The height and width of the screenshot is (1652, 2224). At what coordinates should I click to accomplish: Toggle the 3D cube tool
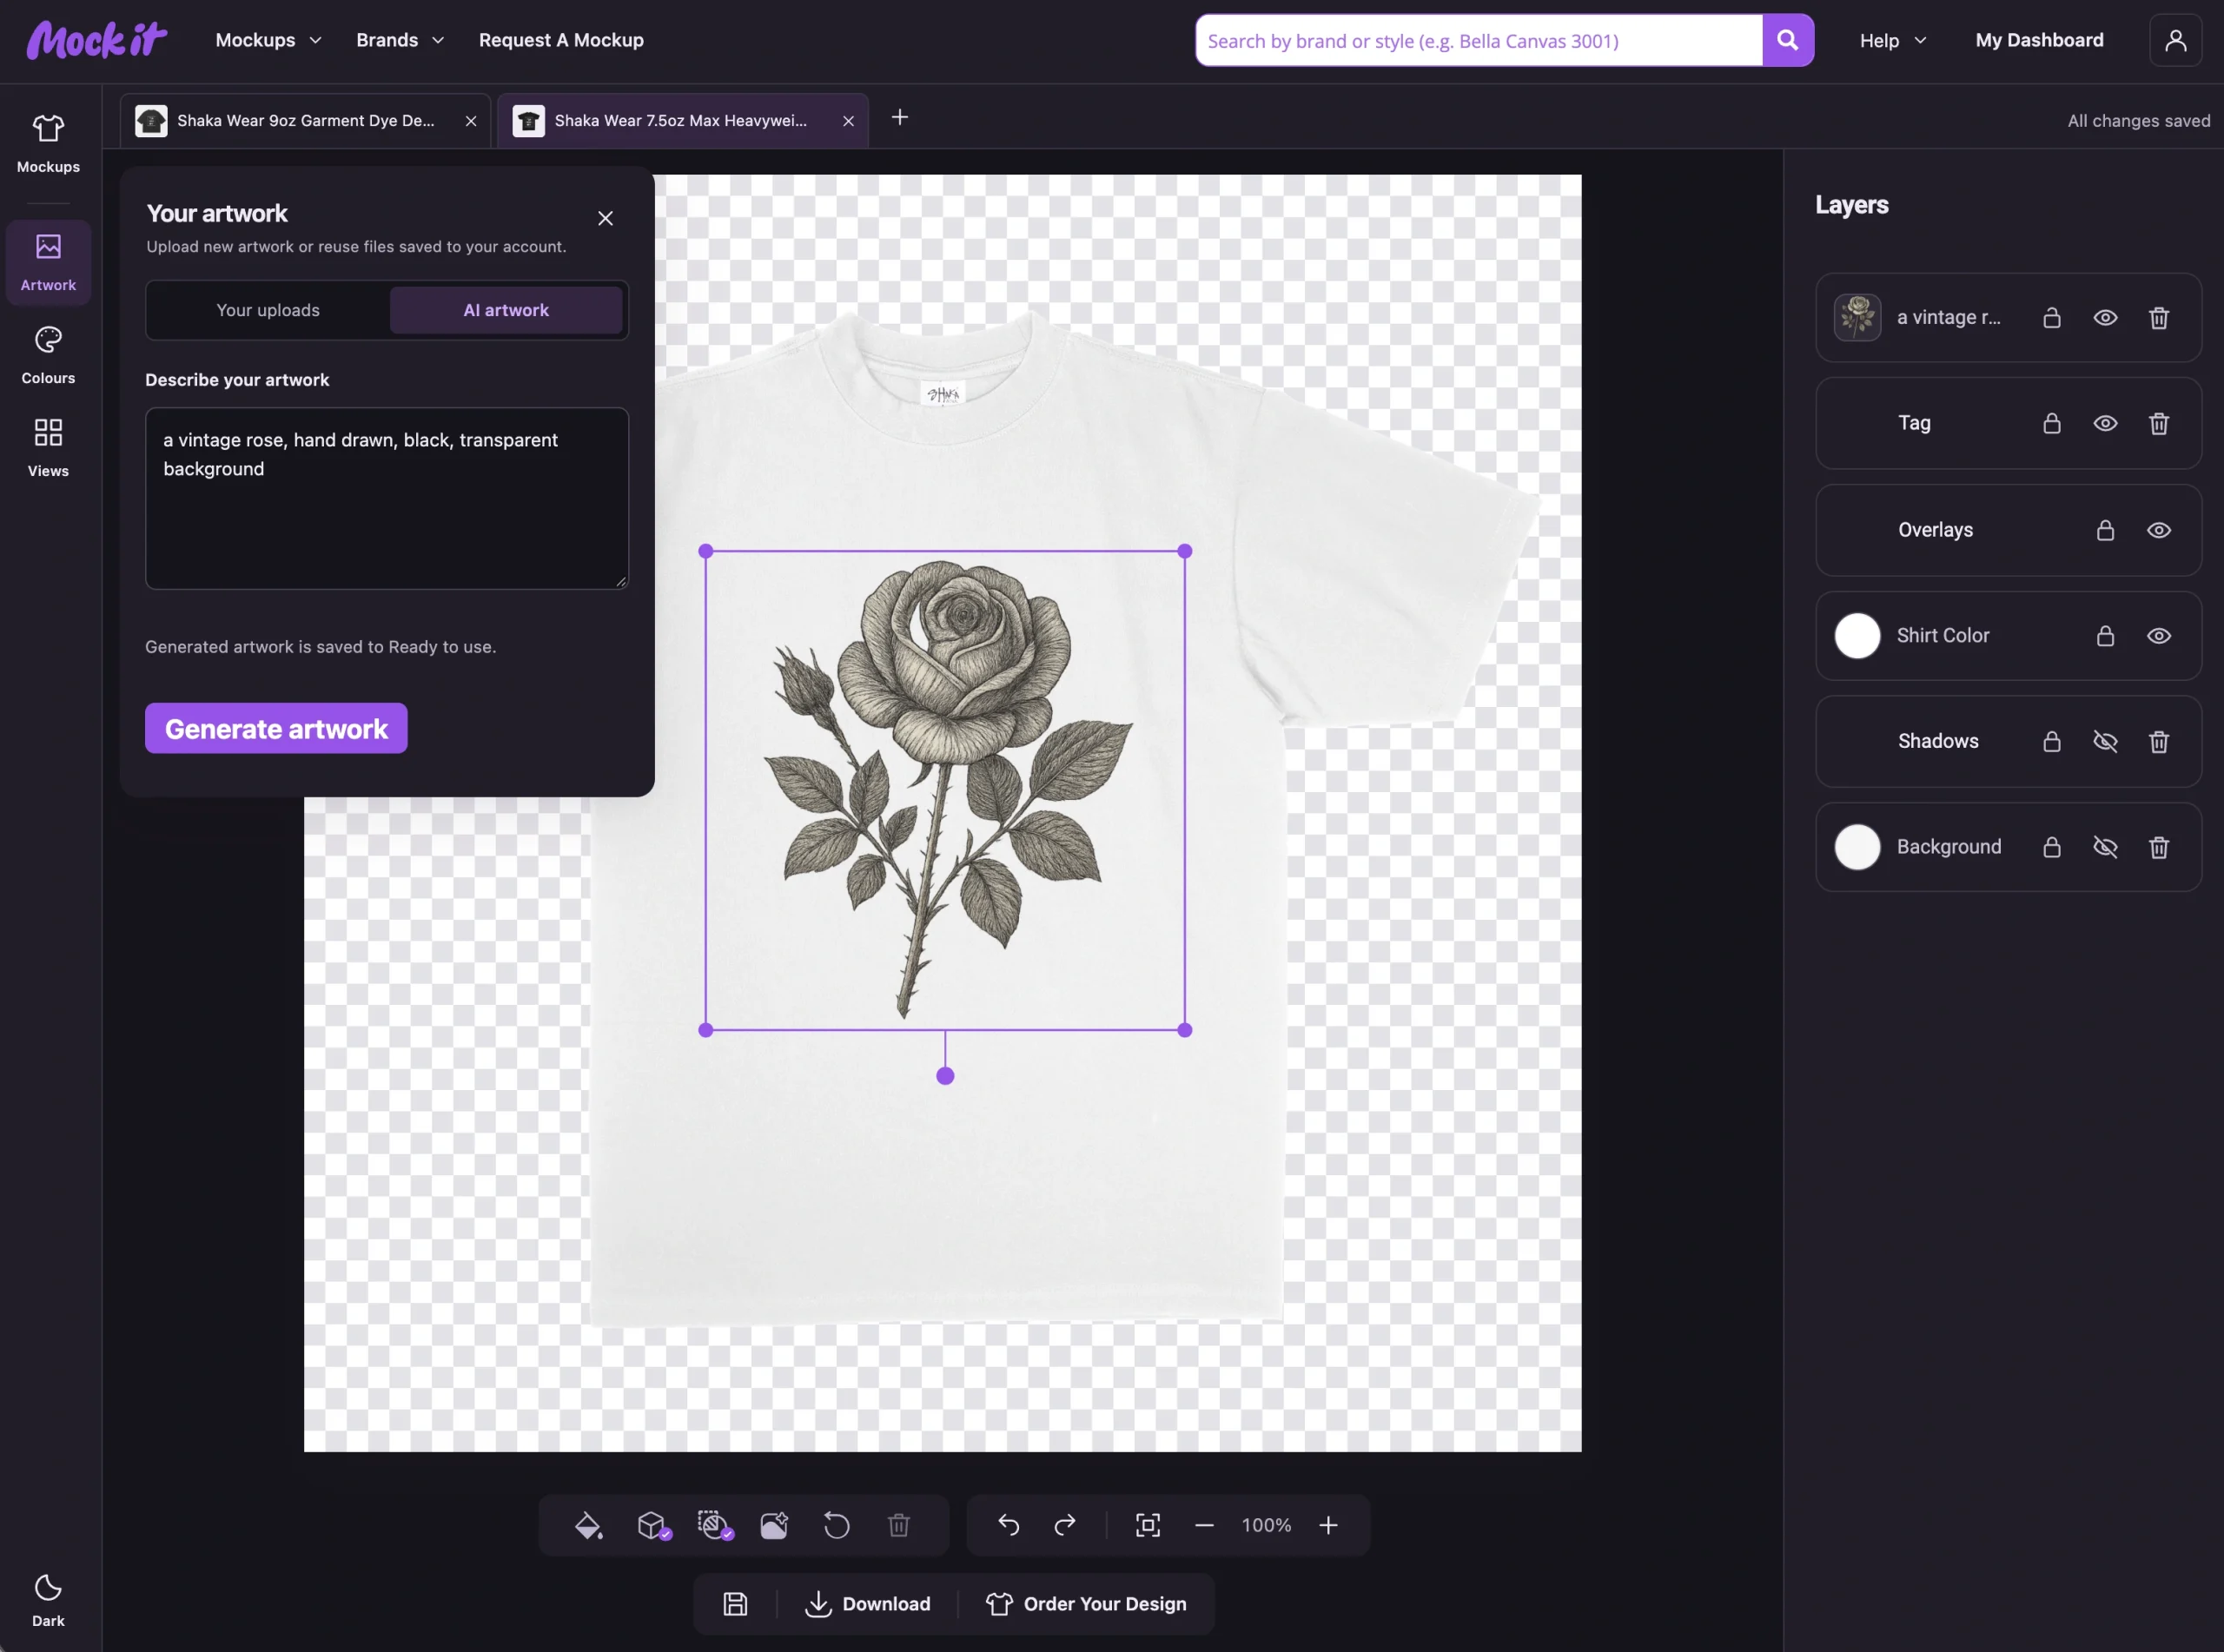(653, 1525)
